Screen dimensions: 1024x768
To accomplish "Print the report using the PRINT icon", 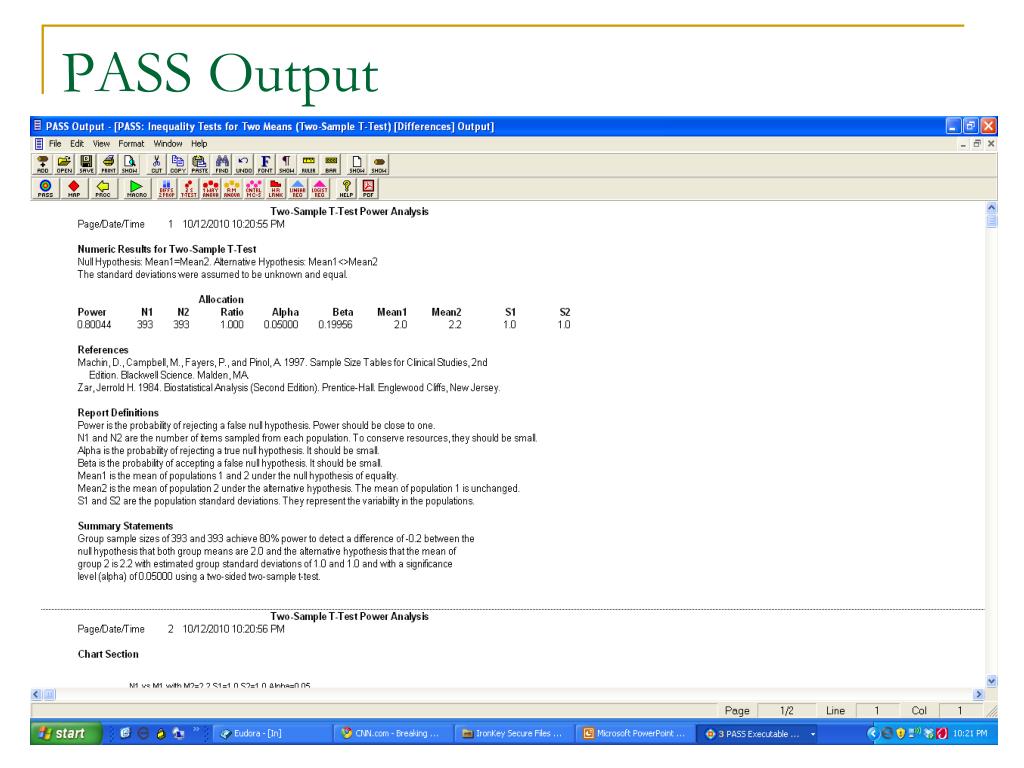I will pyautogui.click(x=108, y=164).
